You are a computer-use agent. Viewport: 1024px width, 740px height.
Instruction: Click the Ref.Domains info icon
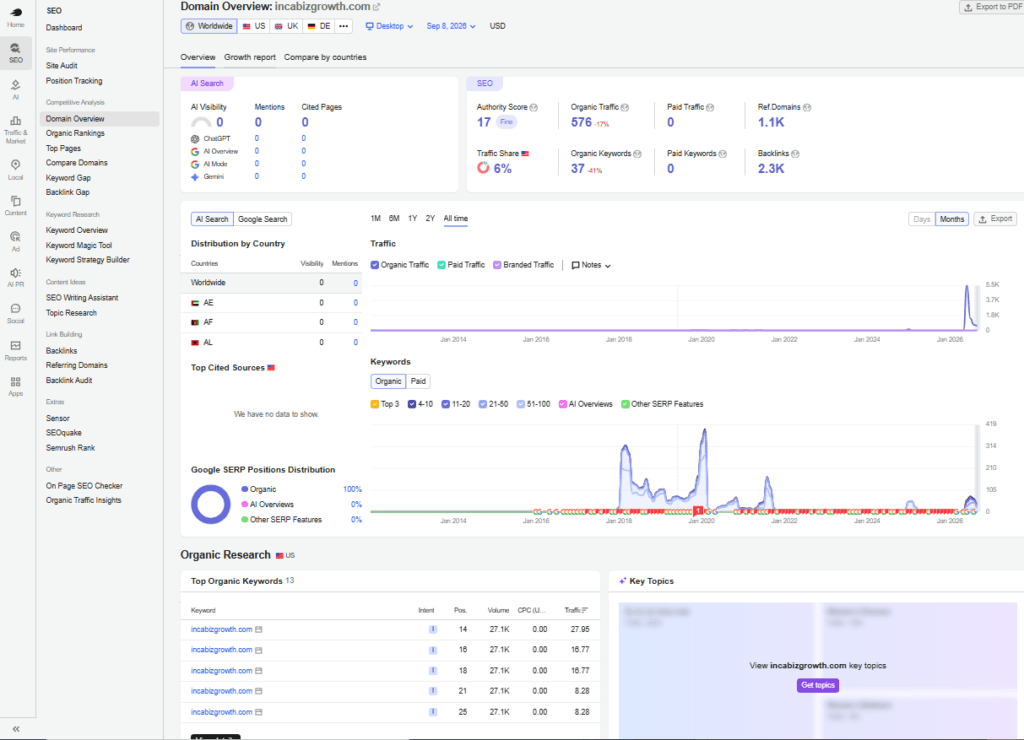pyautogui.click(x=807, y=107)
